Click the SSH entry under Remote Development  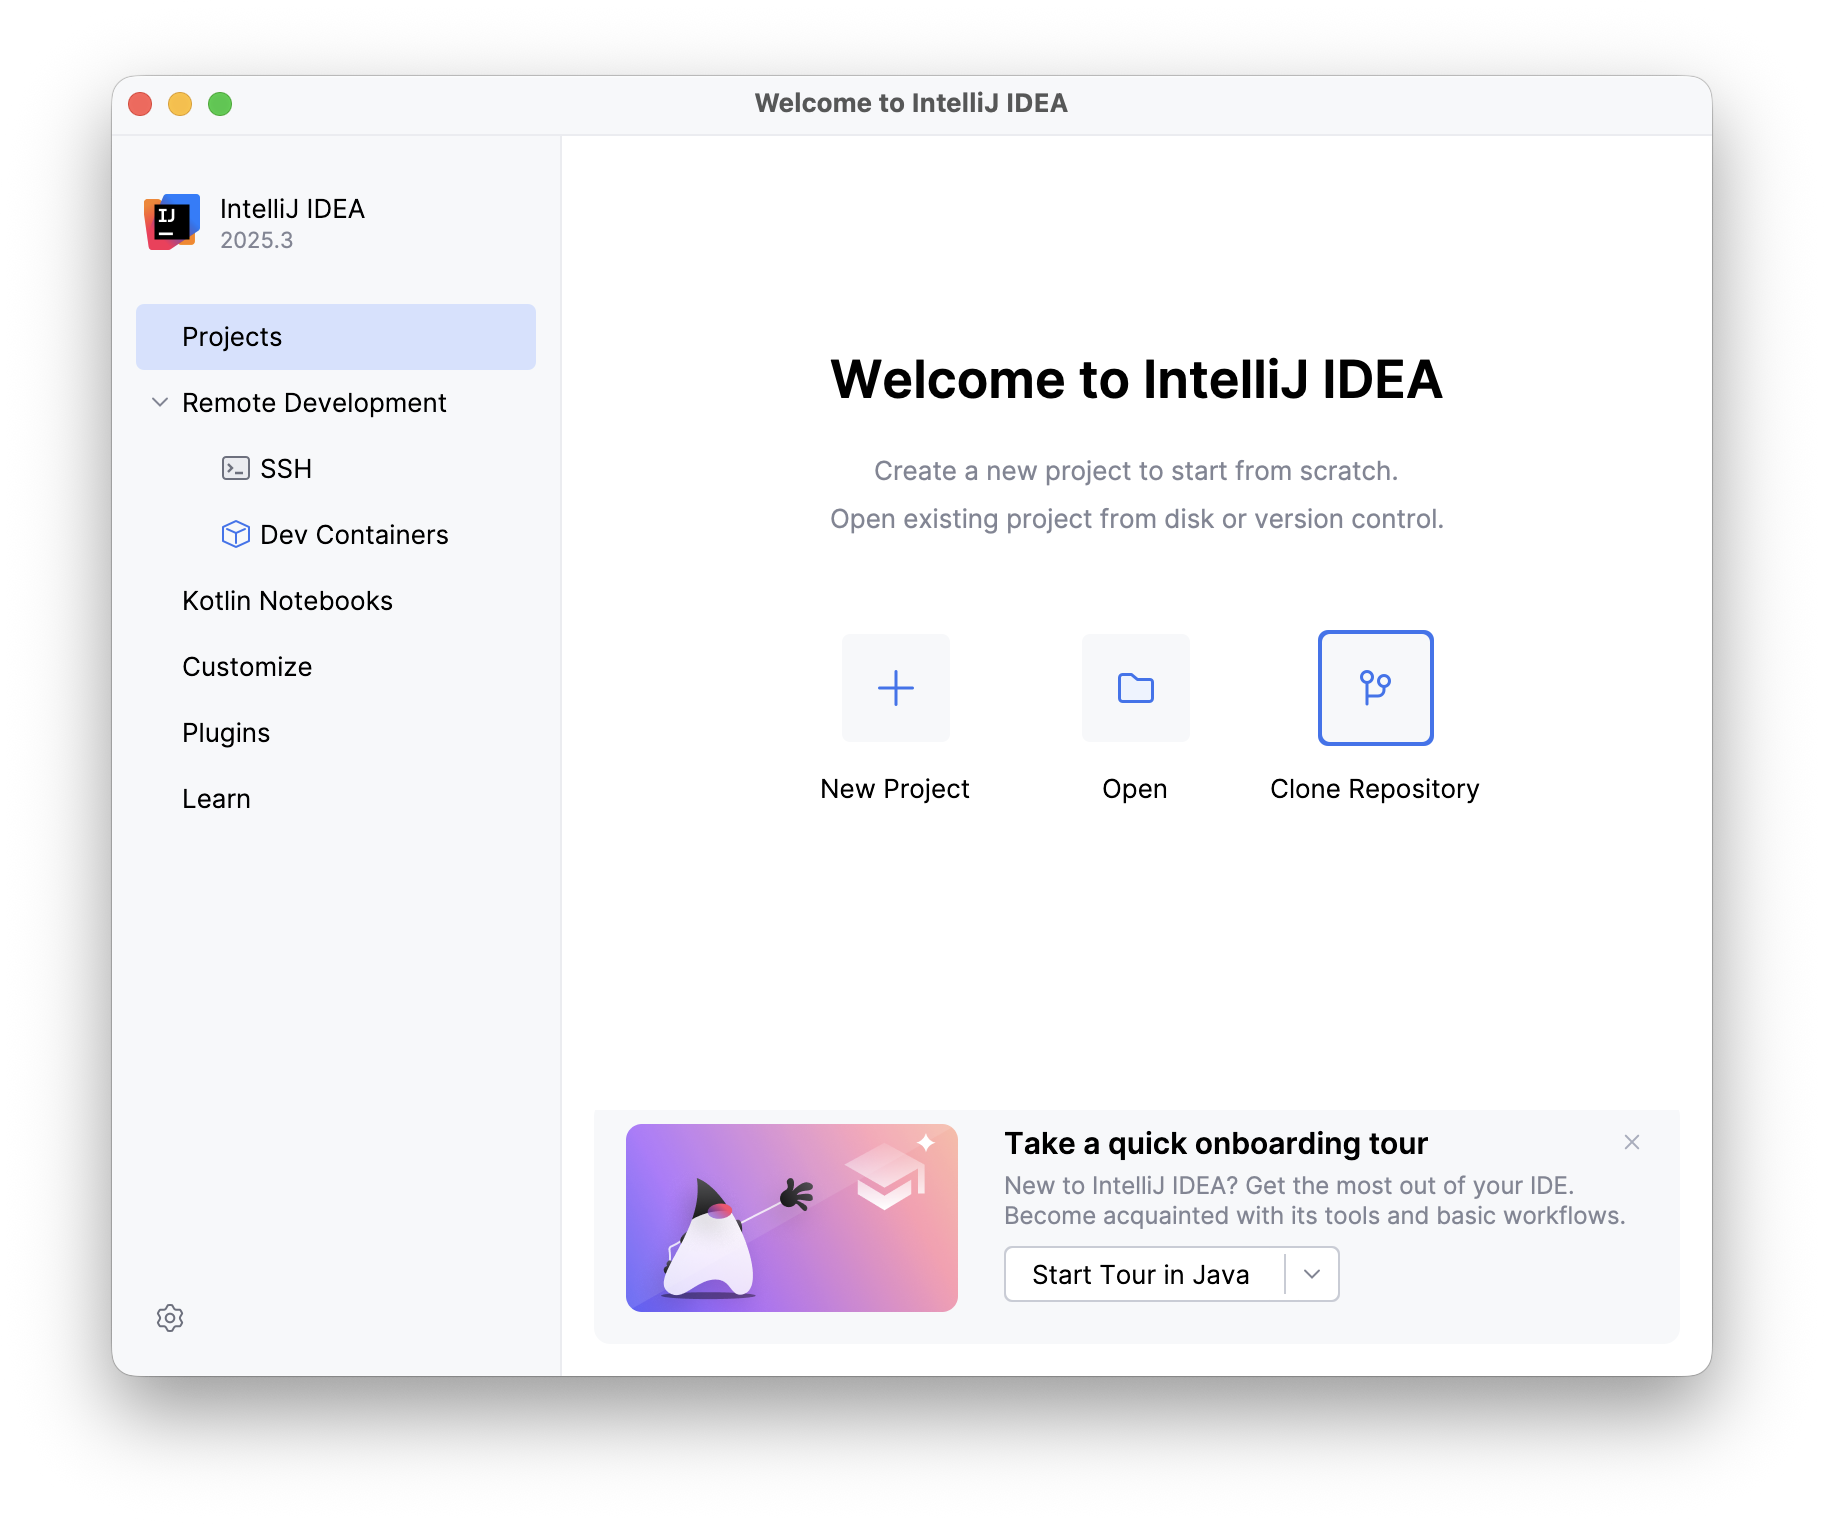(286, 468)
